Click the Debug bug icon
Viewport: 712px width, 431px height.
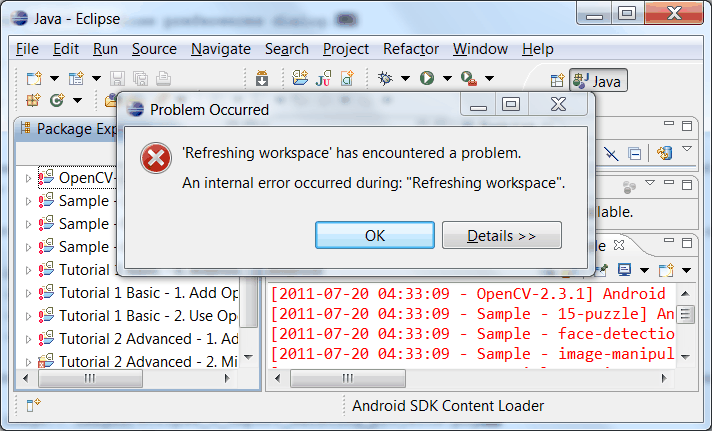[x=385, y=78]
